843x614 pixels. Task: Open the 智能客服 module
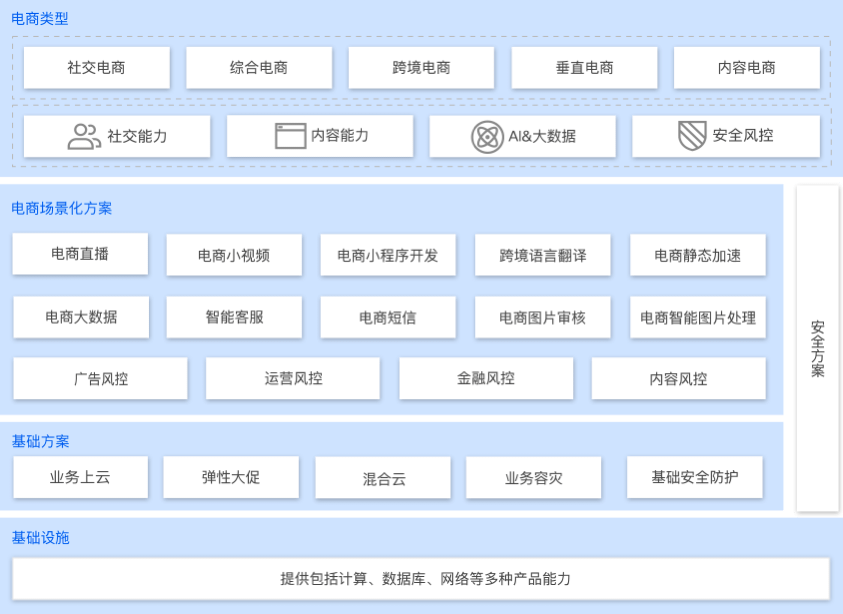pyautogui.click(x=235, y=316)
